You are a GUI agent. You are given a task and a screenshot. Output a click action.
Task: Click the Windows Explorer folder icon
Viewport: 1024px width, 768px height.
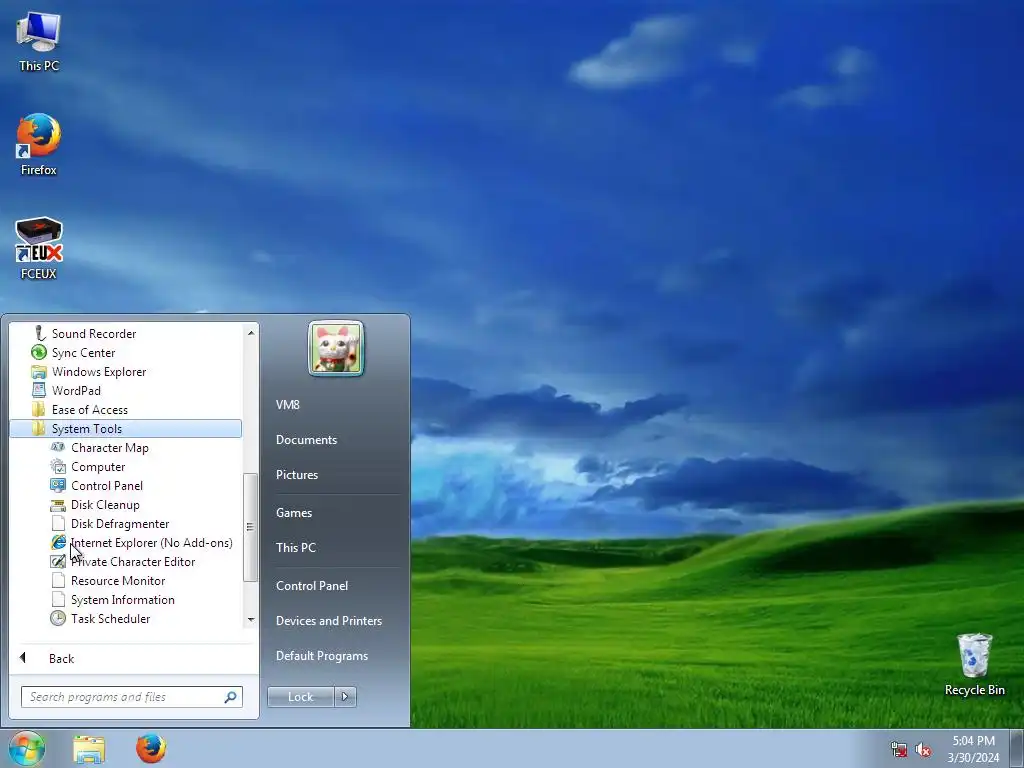click(x=39, y=372)
